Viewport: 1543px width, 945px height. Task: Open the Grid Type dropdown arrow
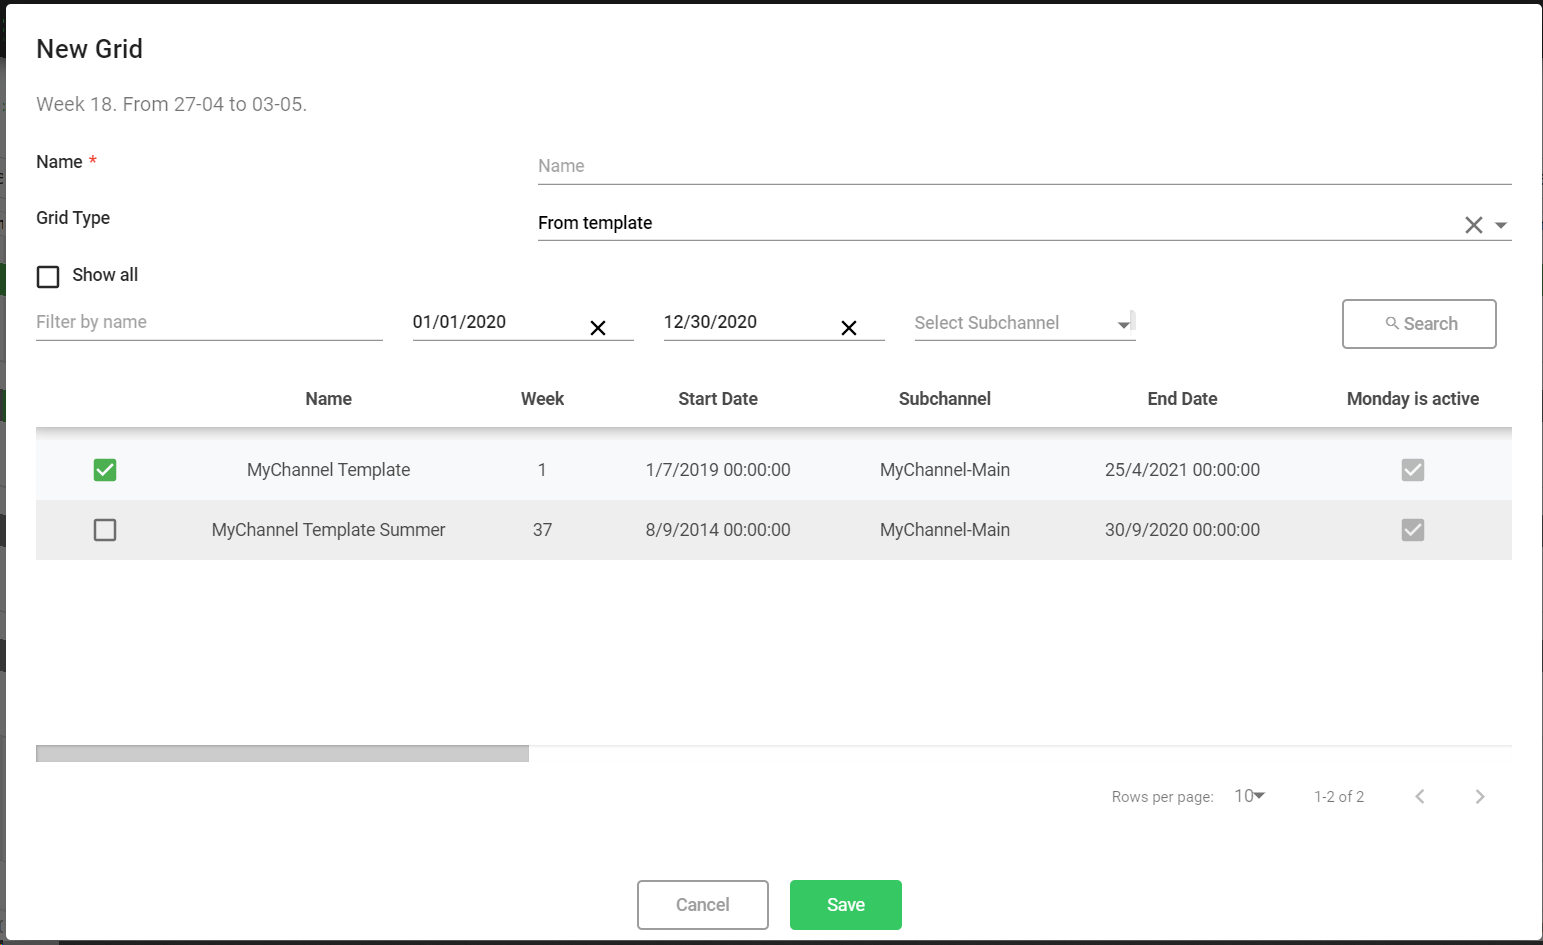[1501, 225]
